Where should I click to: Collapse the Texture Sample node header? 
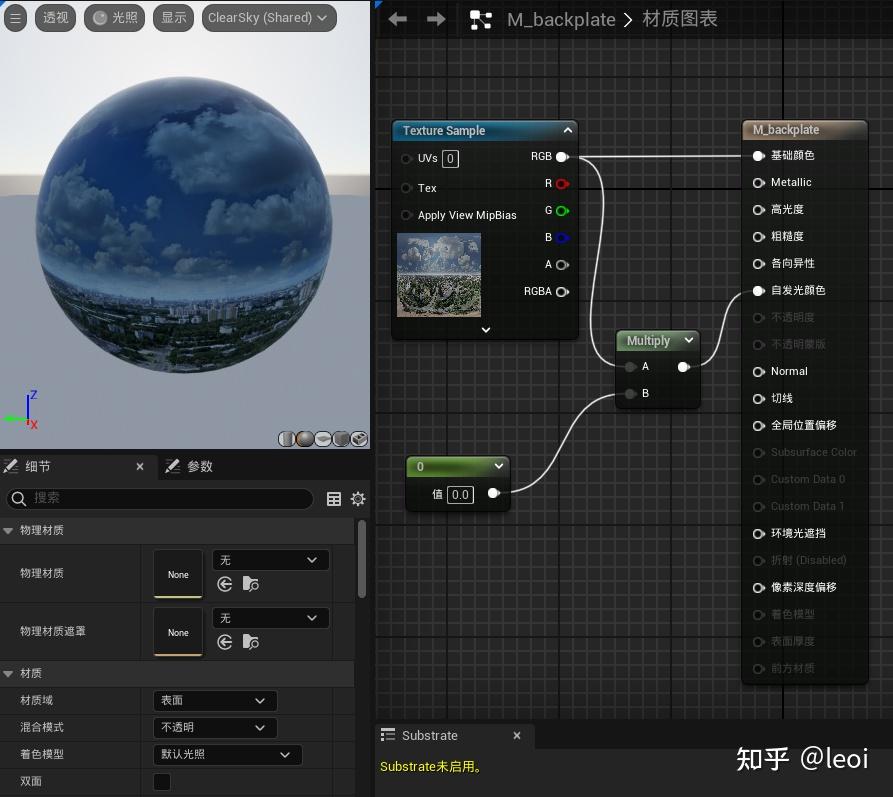tap(567, 130)
